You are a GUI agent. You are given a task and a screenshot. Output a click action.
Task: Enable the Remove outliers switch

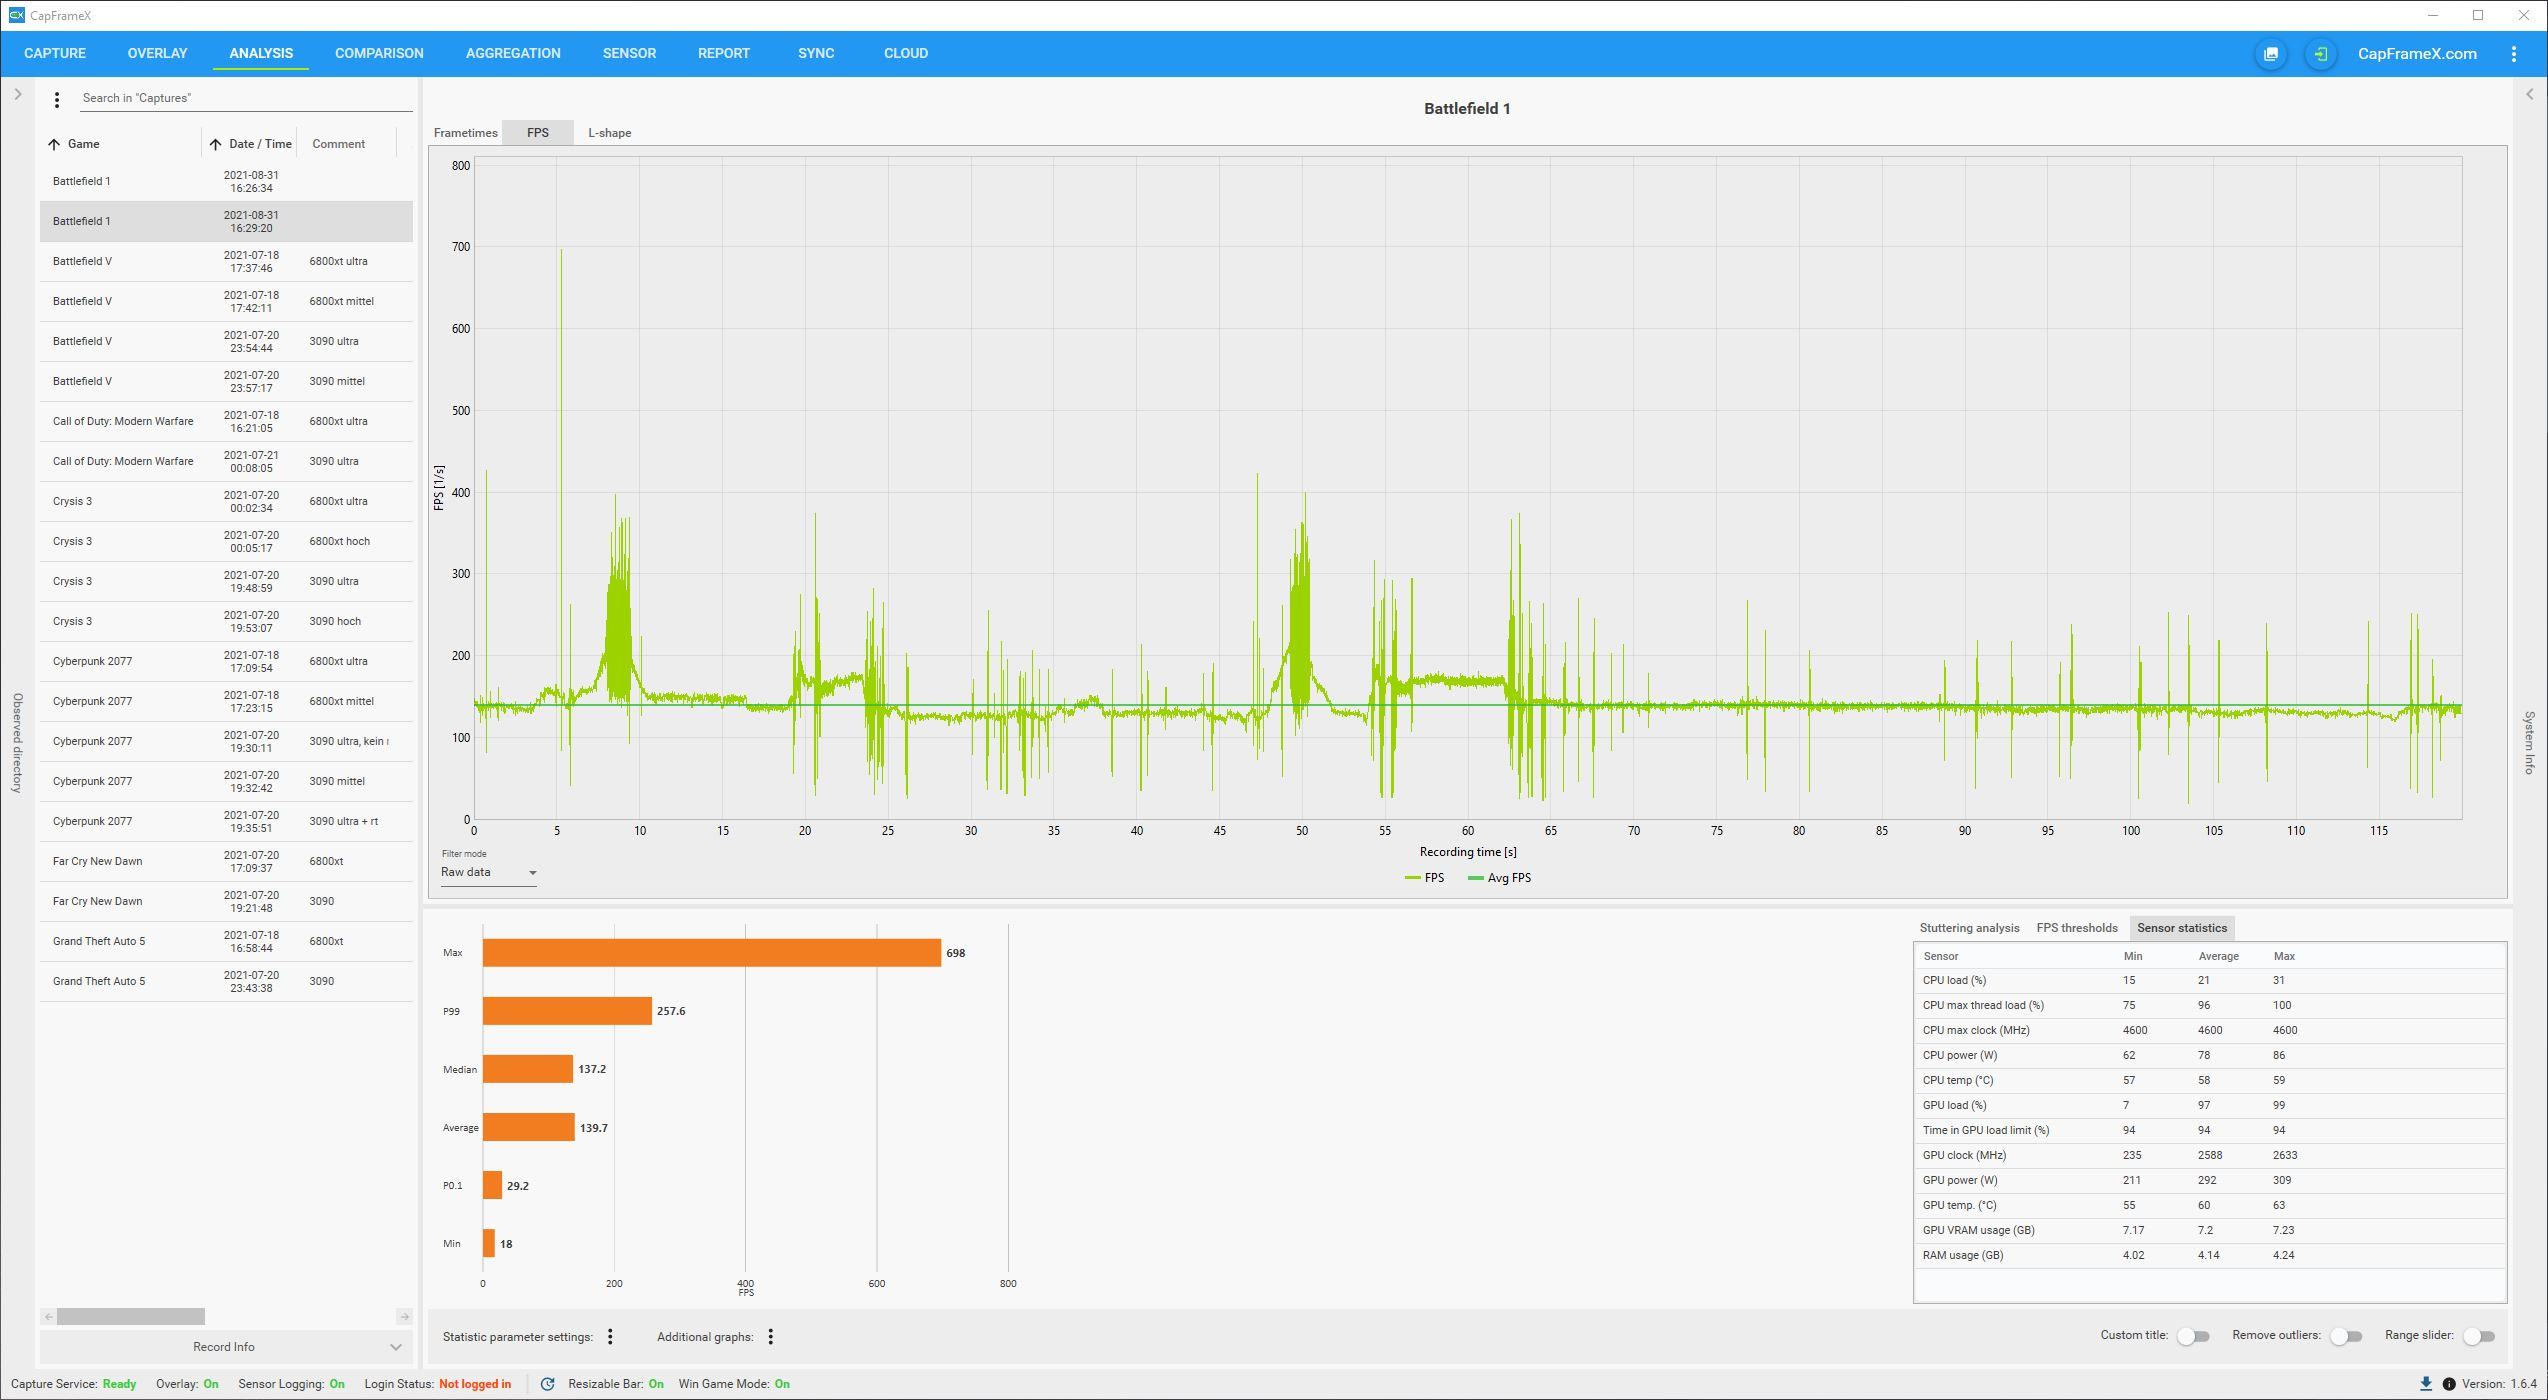[2346, 1336]
